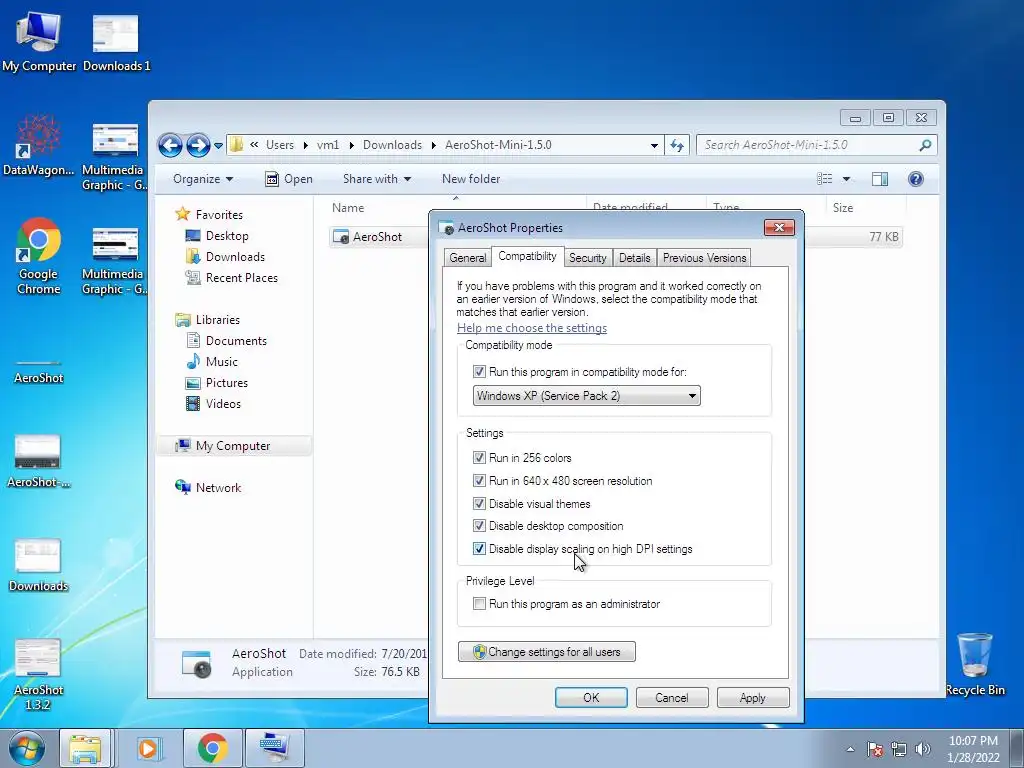Image resolution: width=1024 pixels, height=768 pixels.
Task: Open recent pages dropdown beside Forward
Action: (218, 146)
